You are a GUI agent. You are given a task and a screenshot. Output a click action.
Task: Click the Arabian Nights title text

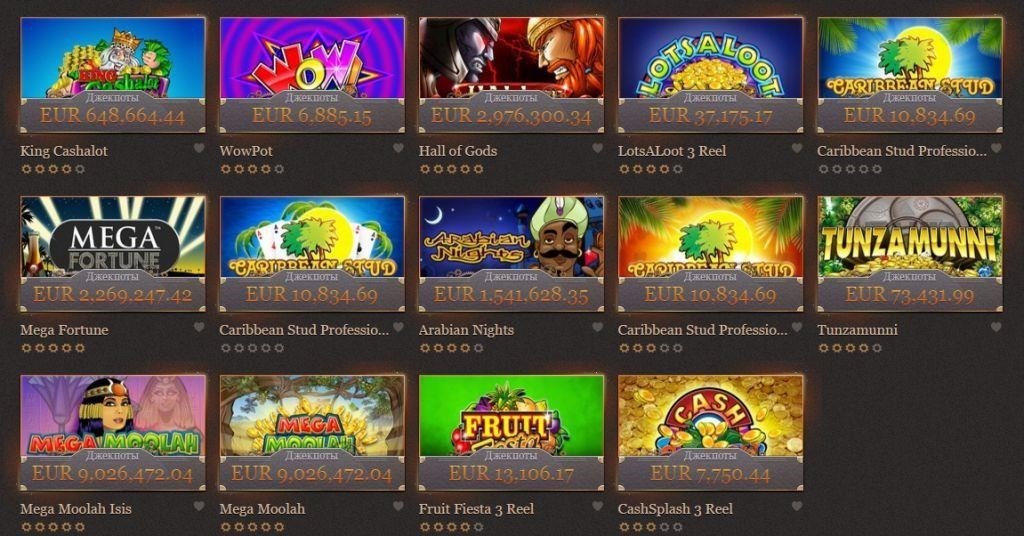(466, 330)
